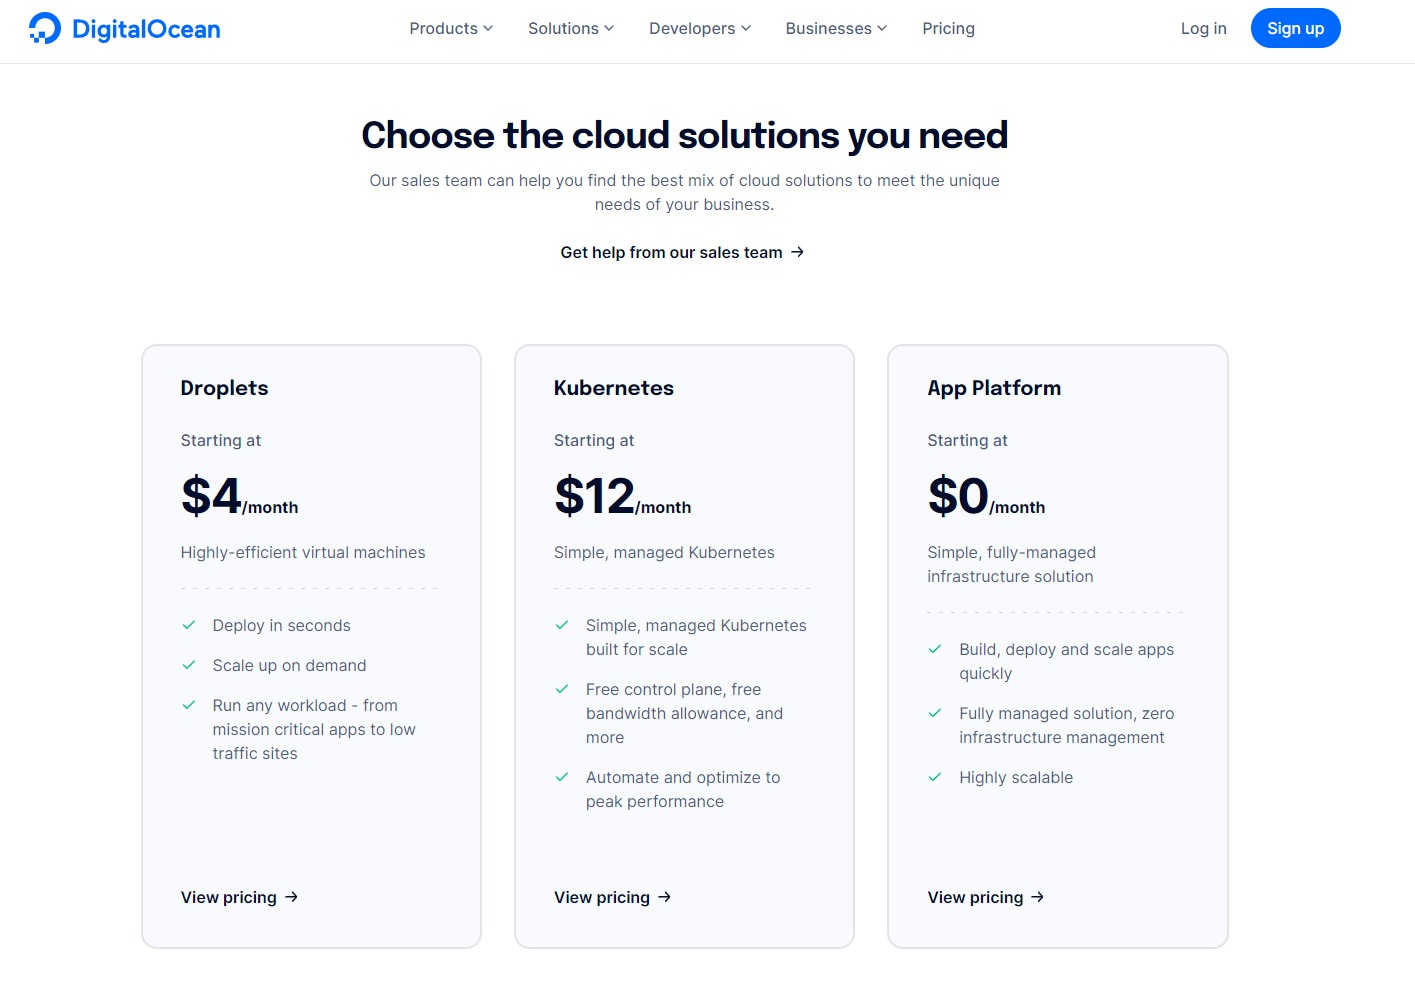
Task: Click the checkmark beside Free control plane feature
Action: 562,689
